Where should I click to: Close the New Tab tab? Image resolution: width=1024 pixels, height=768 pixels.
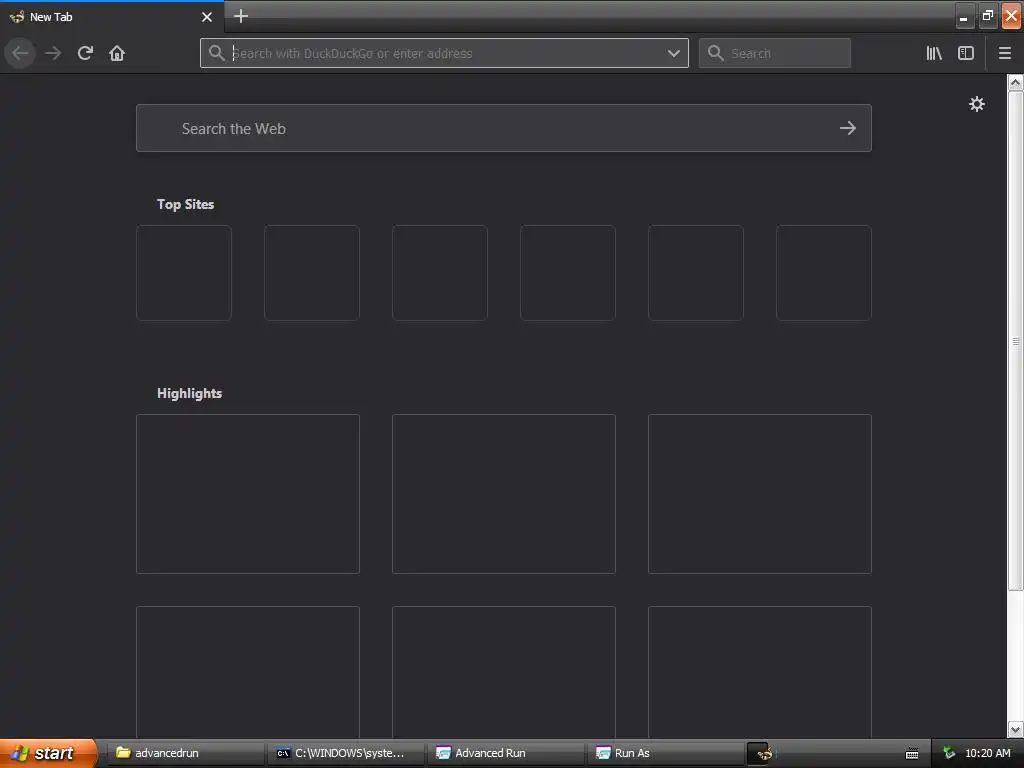(x=207, y=17)
